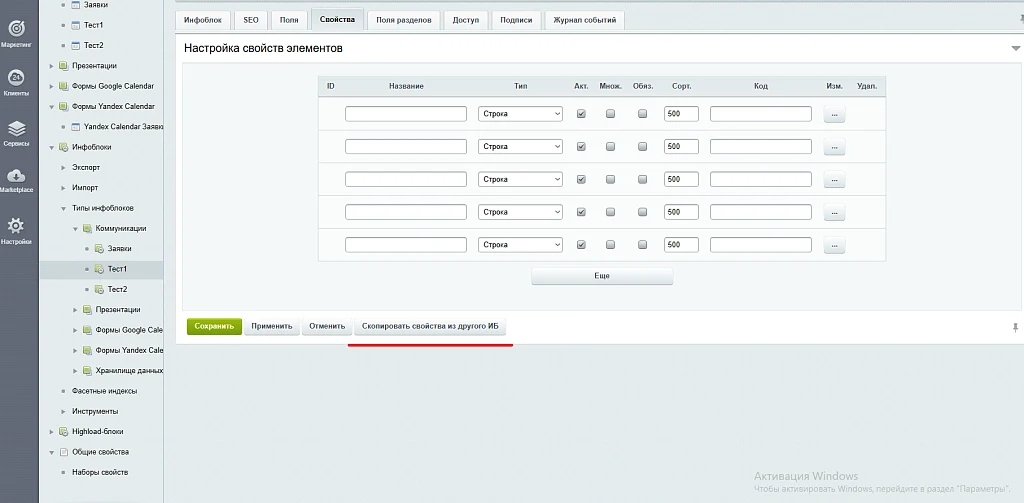The image size is (1024, 503).
Task: Click the Yandex Calendar Заявки list icon
Action: coord(75,127)
